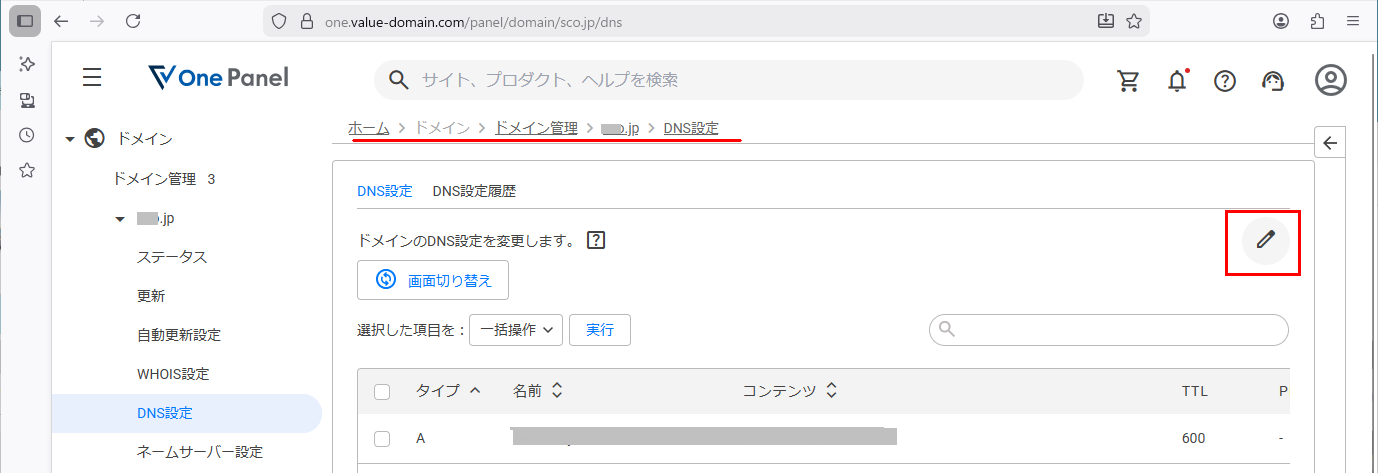Sort the table by タイプ column
The image size is (1378, 473).
(x=448, y=391)
